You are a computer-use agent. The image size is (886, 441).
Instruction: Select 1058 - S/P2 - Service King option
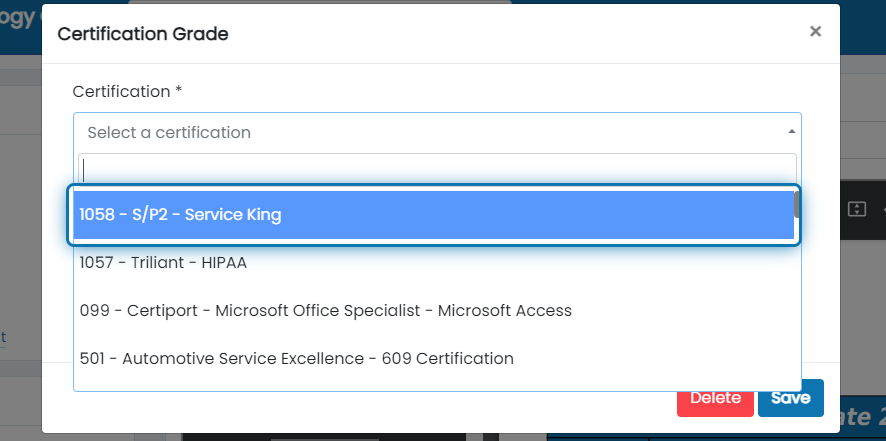pos(433,215)
